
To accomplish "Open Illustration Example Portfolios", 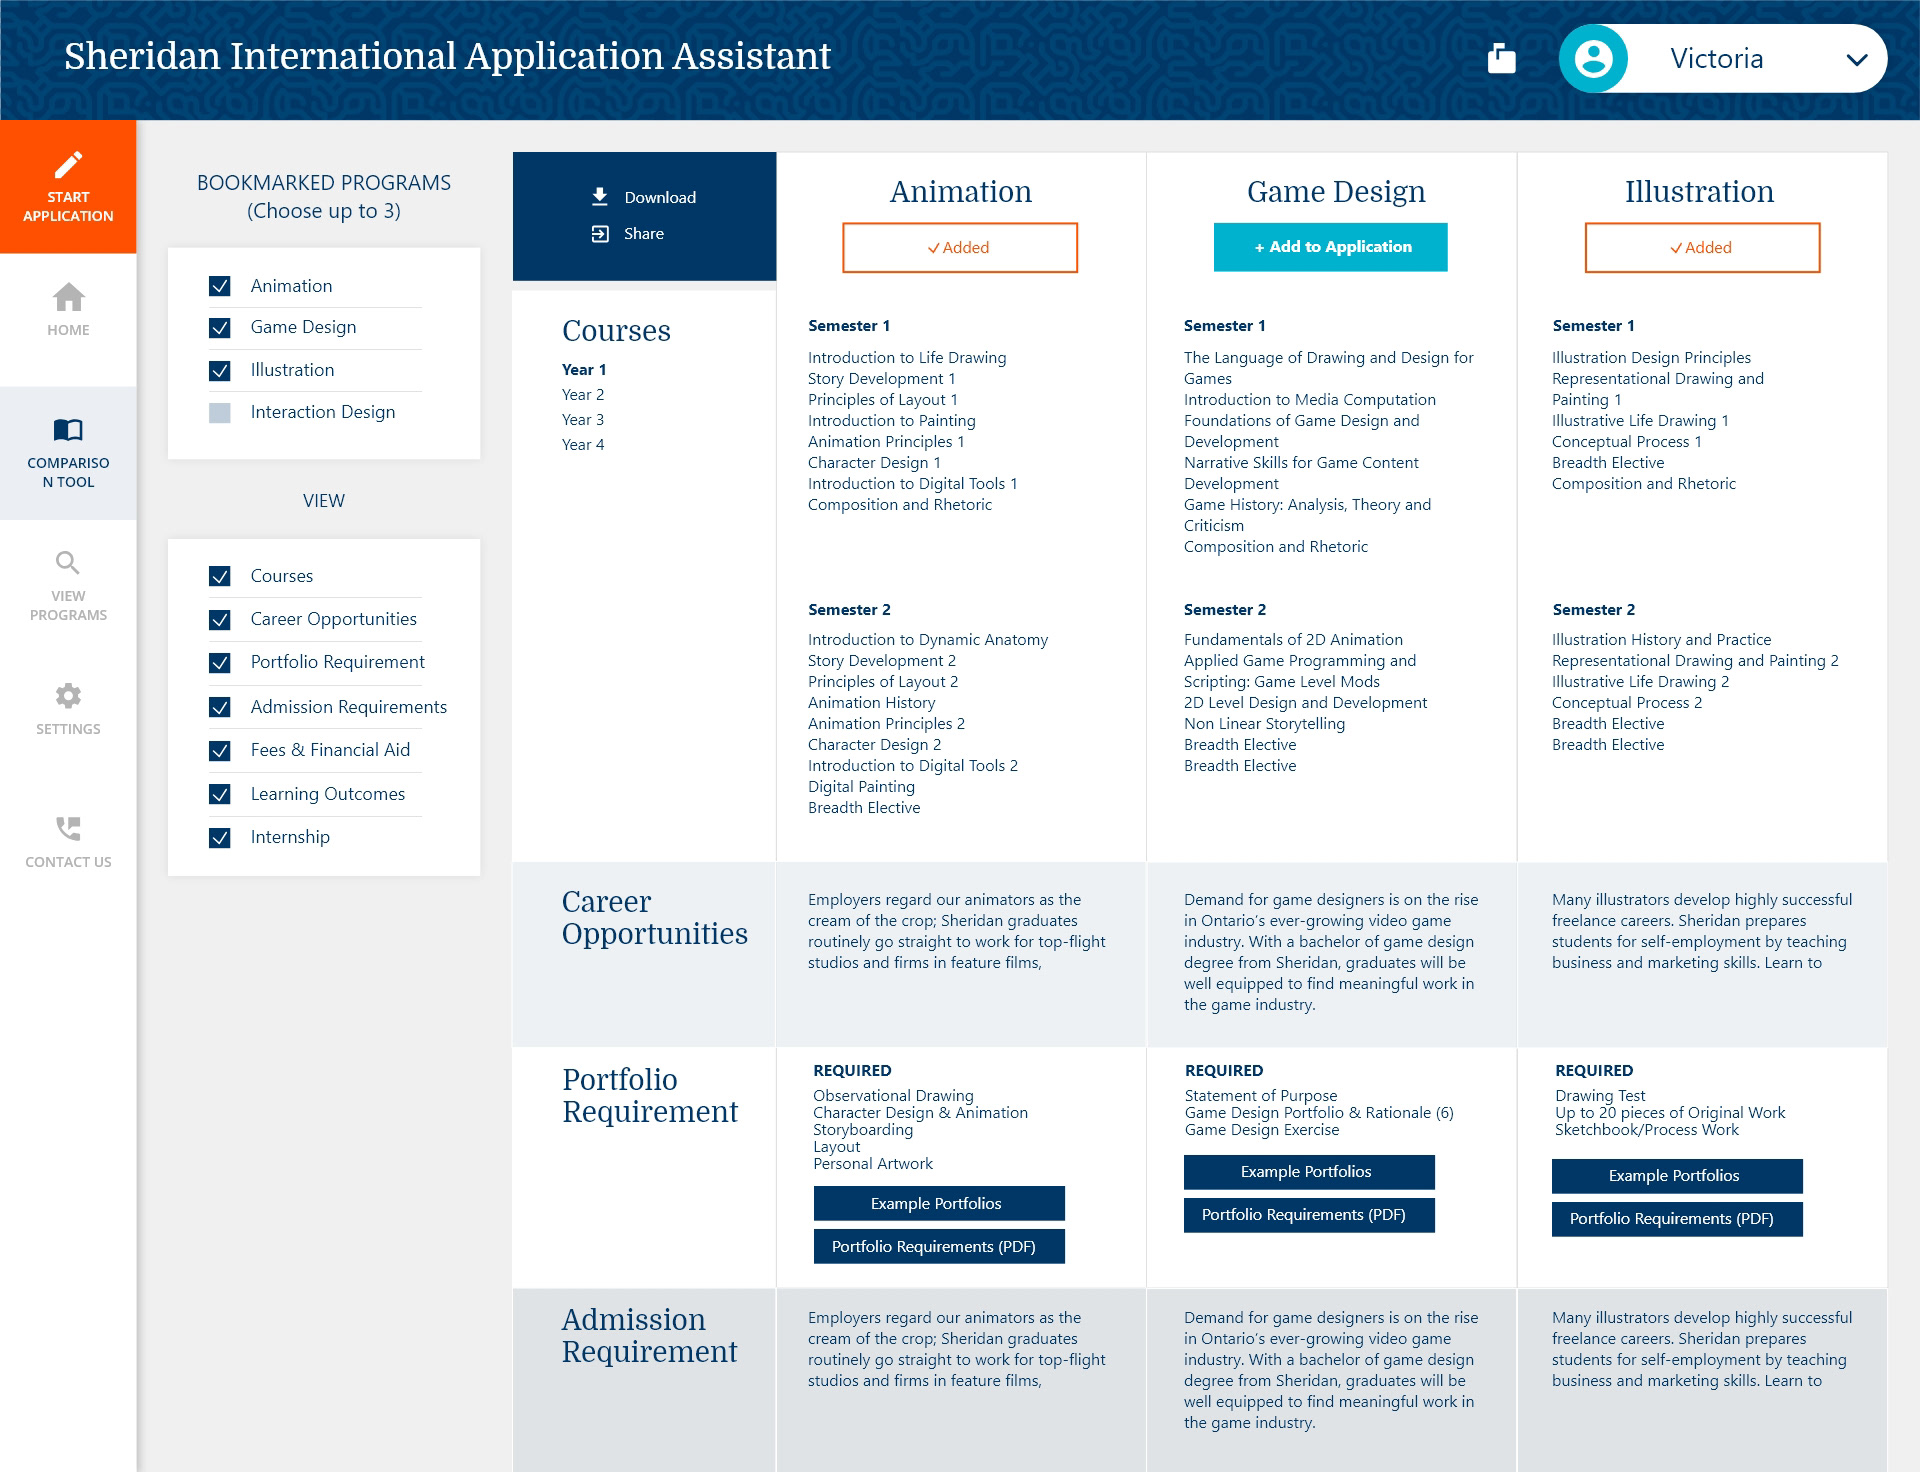I will [1677, 1176].
